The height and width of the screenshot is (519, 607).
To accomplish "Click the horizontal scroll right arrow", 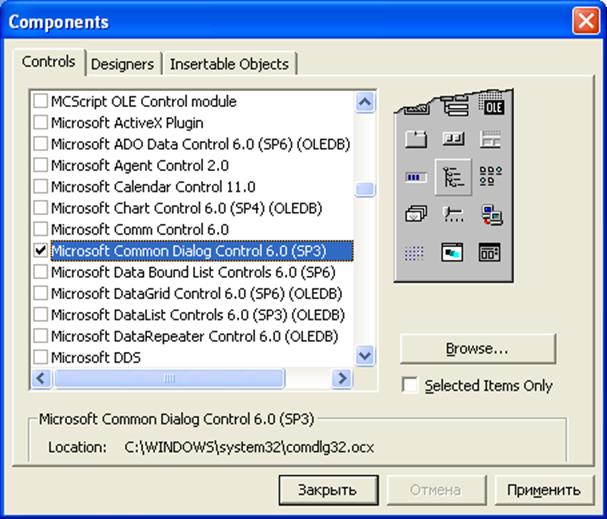I will pos(342,378).
